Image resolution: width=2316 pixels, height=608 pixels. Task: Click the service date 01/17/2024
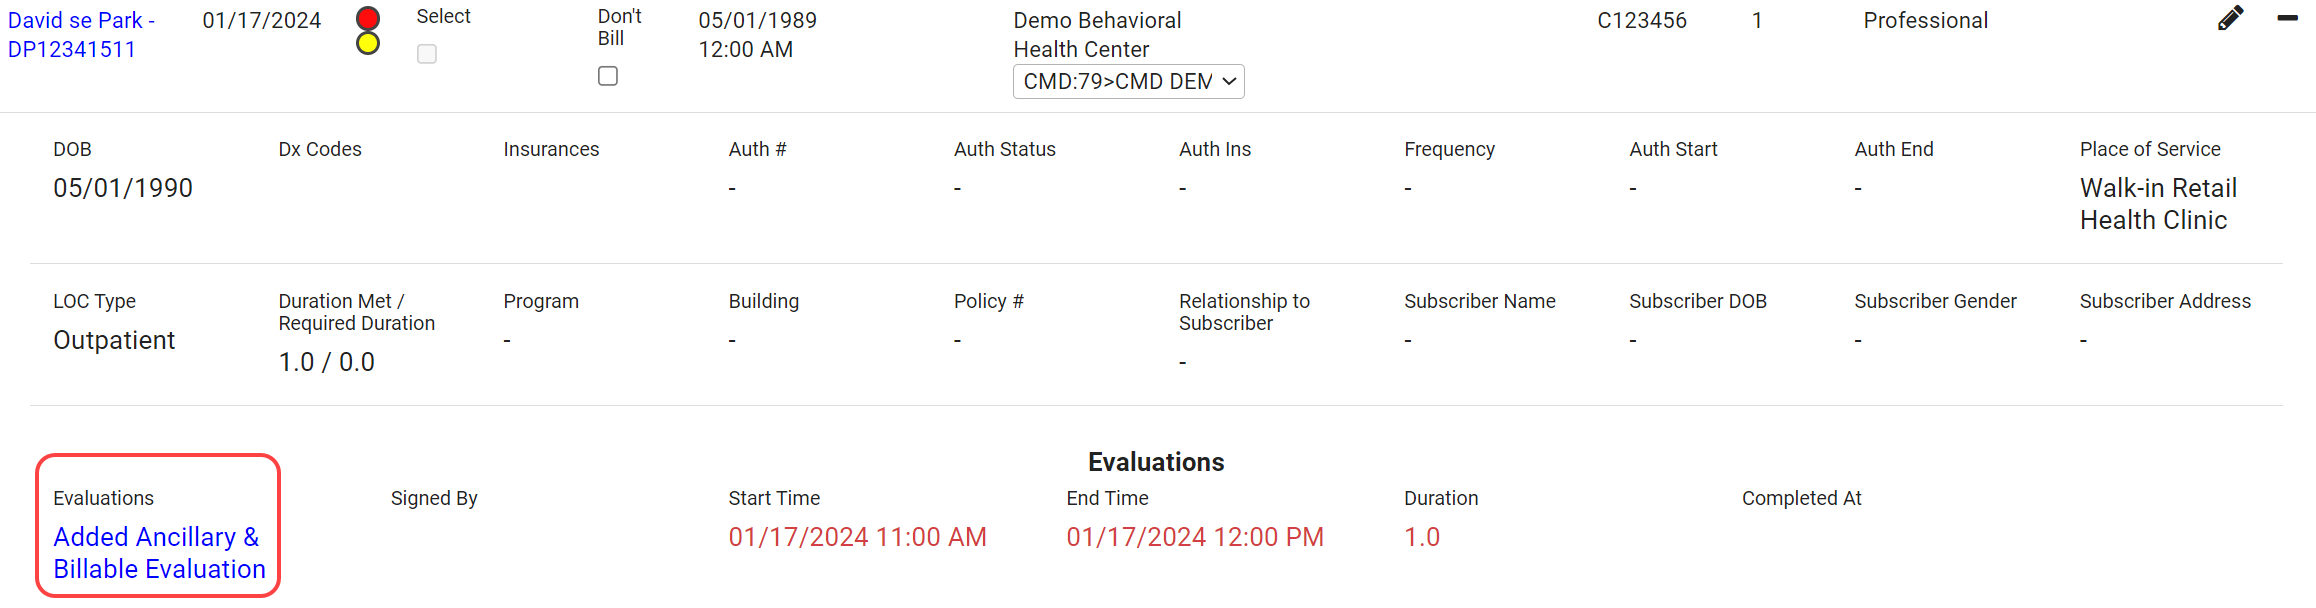coord(261,21)
